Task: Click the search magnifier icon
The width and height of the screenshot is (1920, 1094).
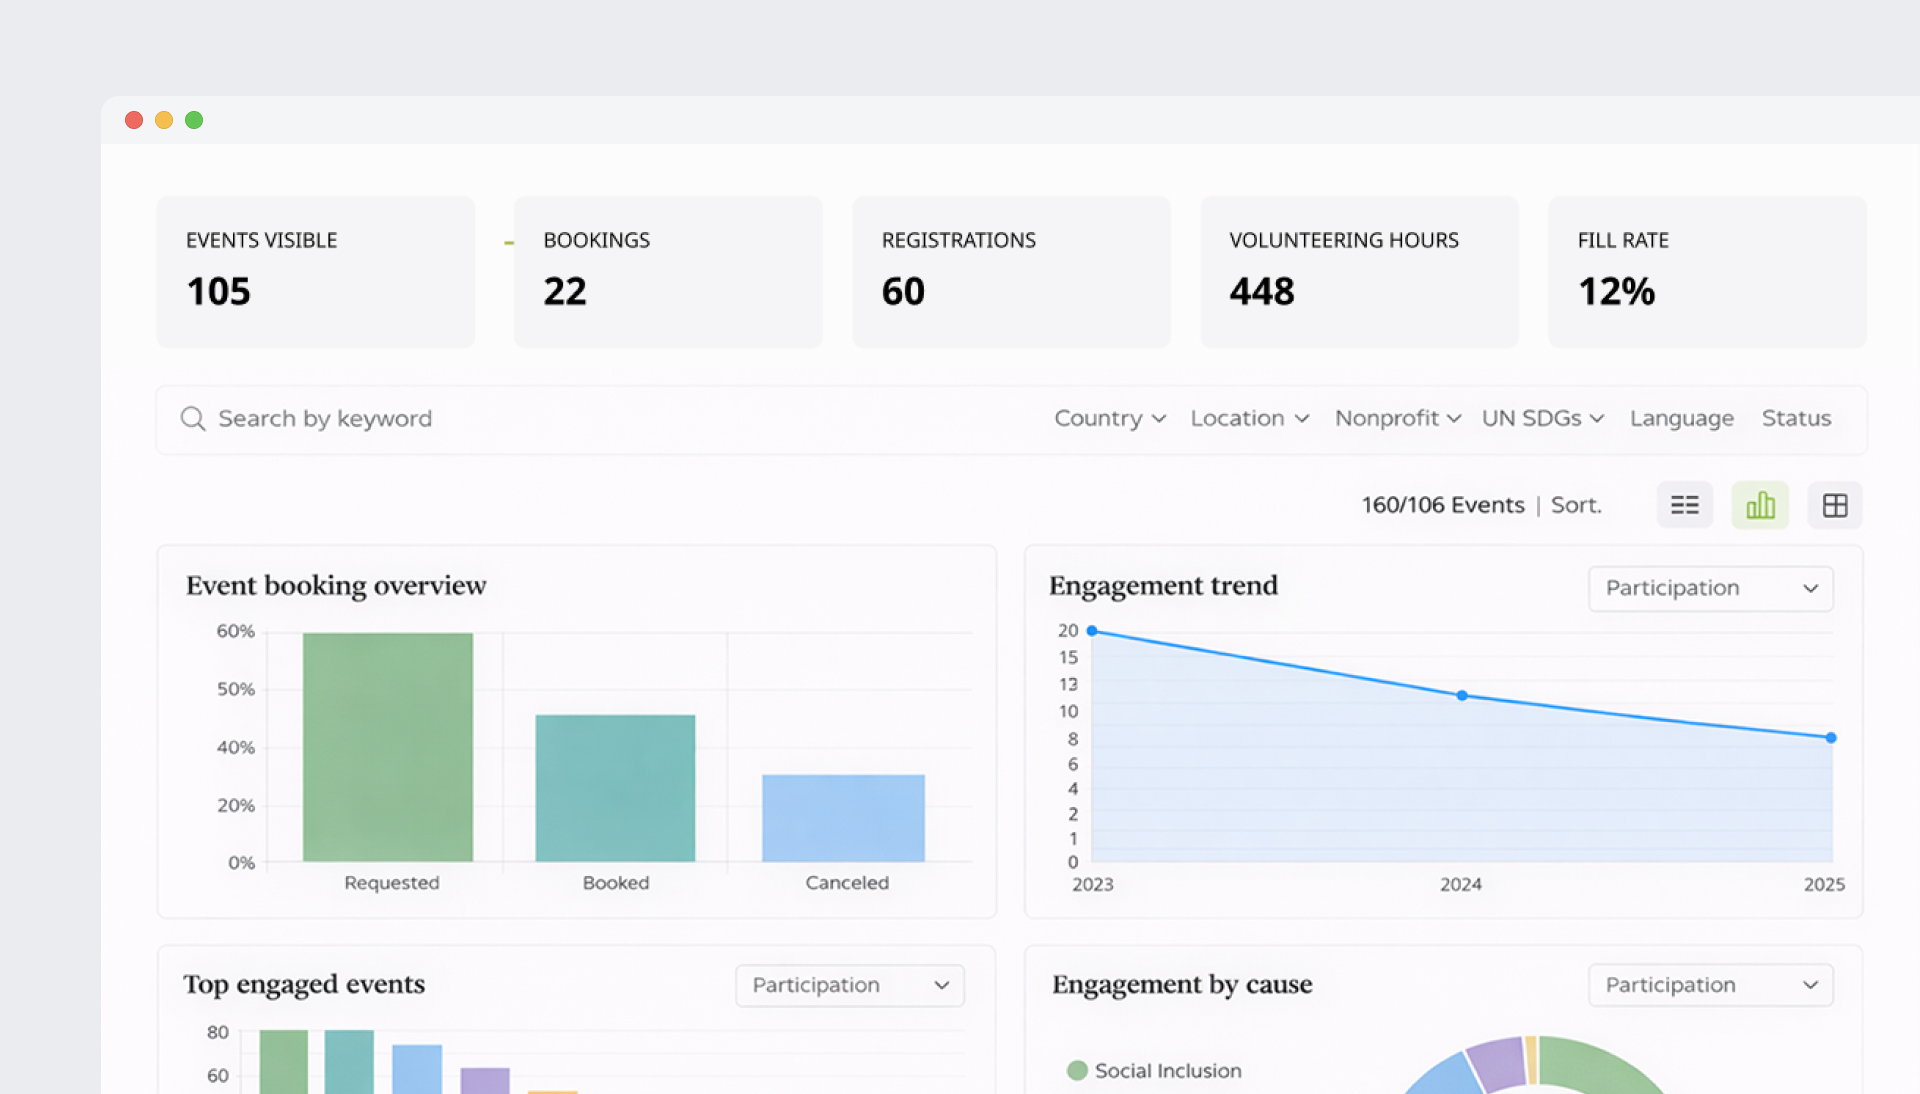Action: pyautogui.click(x=193, y=419)
